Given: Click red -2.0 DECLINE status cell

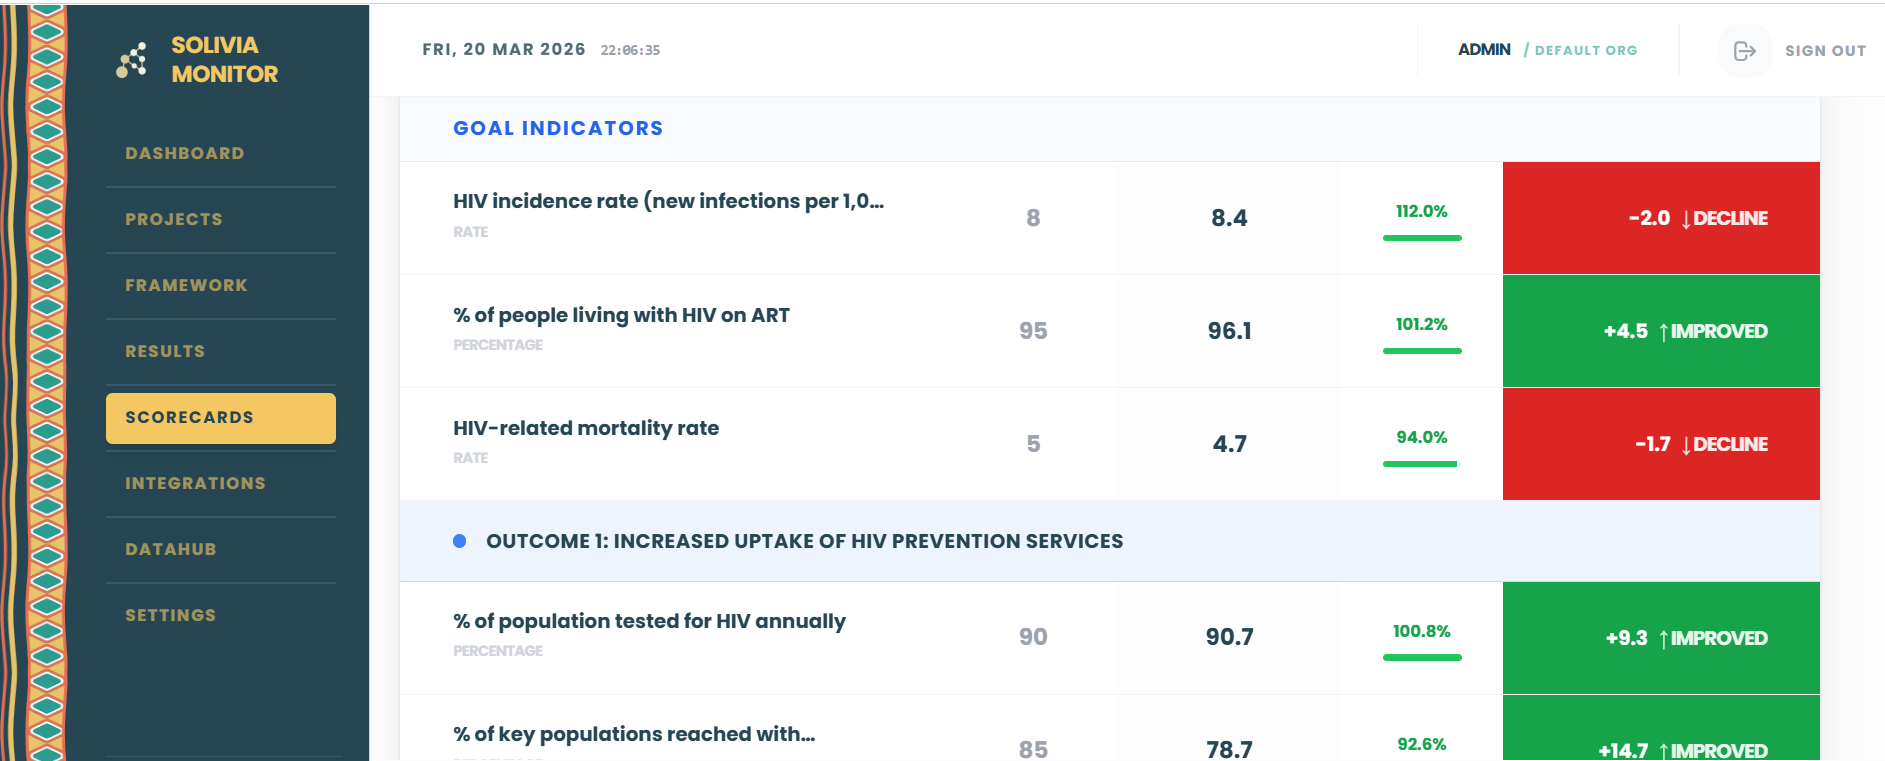Looking at the screenshot, I should pyautogui.click(x=1661, y=218).
